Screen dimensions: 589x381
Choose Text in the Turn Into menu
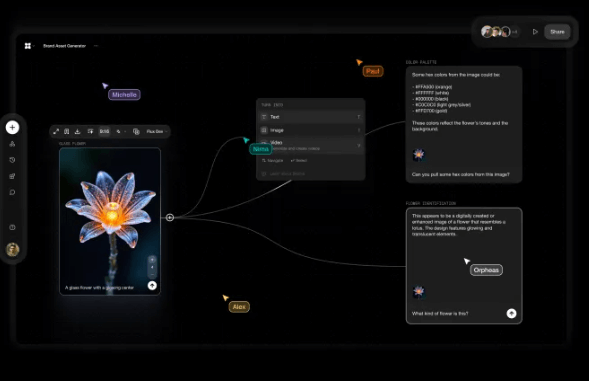pos(311,117)
